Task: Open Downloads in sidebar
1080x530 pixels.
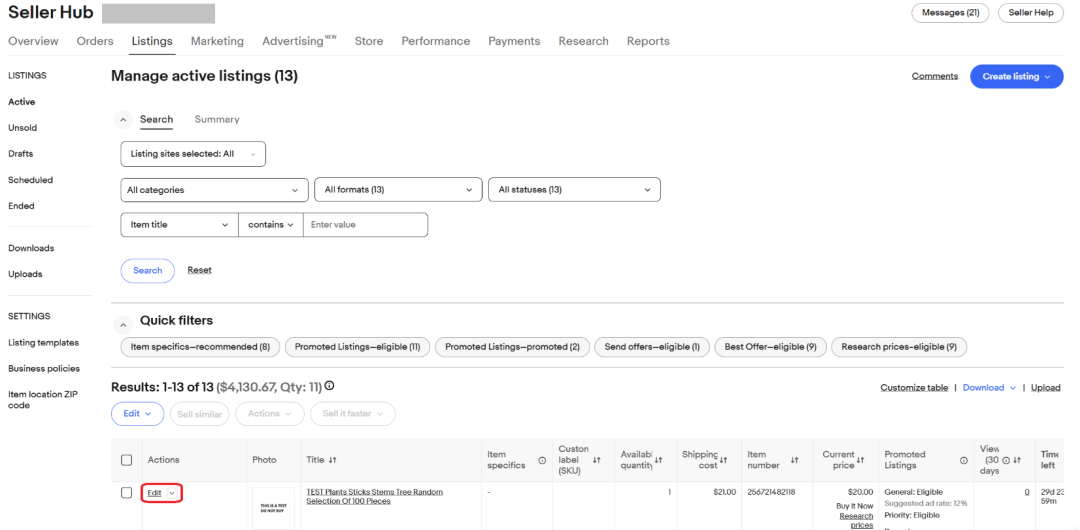Action: coord(31,248)
